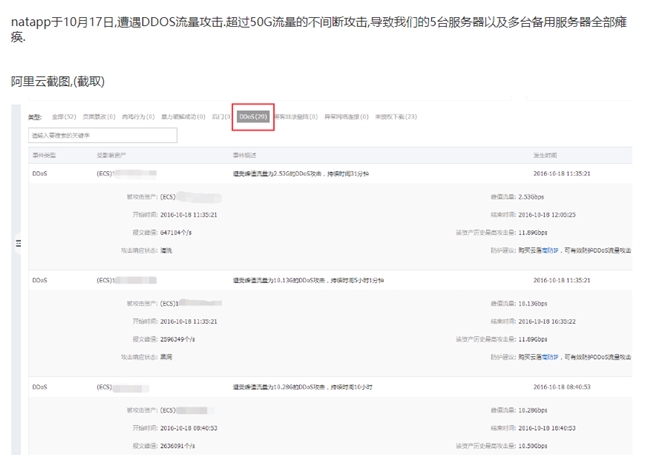The width and height of the screenshot is (650, 468).
Task: Click the first 事件类型 column header
Action: point(44,155)
